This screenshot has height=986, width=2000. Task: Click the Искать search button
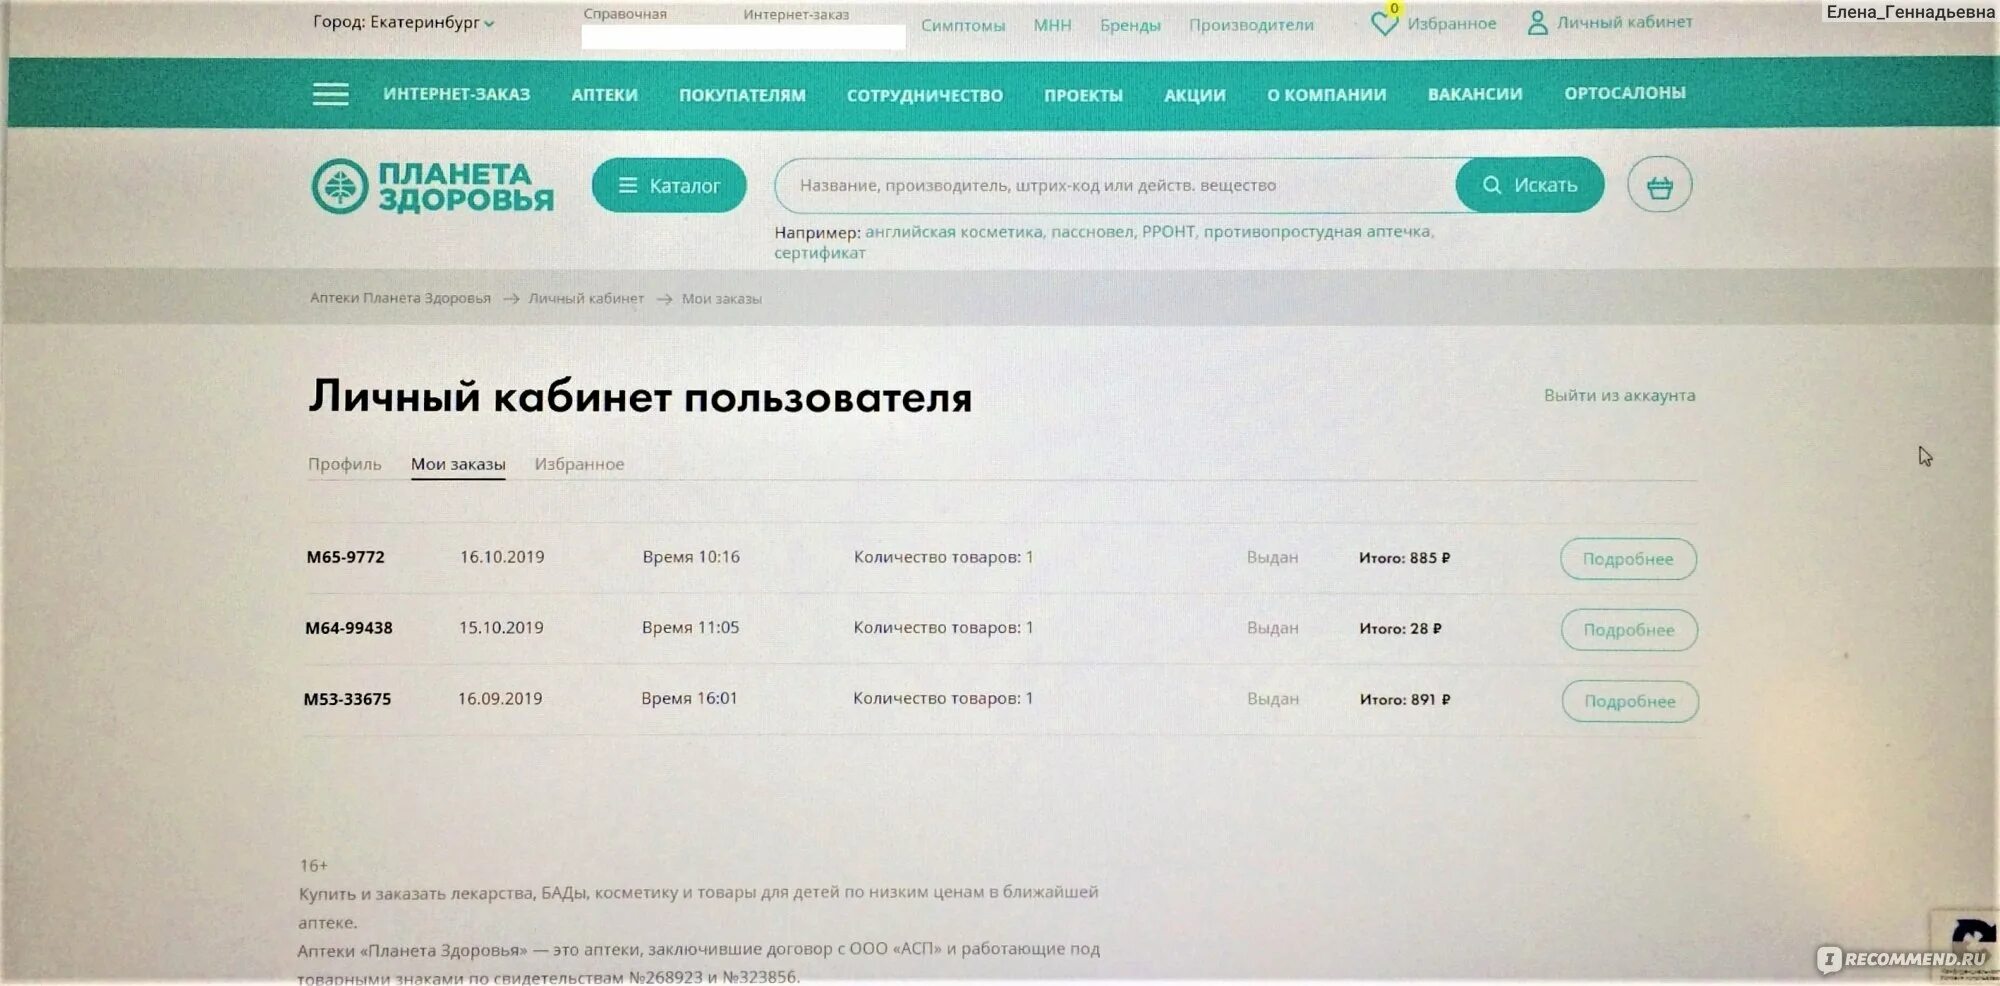click(1529, 185)
